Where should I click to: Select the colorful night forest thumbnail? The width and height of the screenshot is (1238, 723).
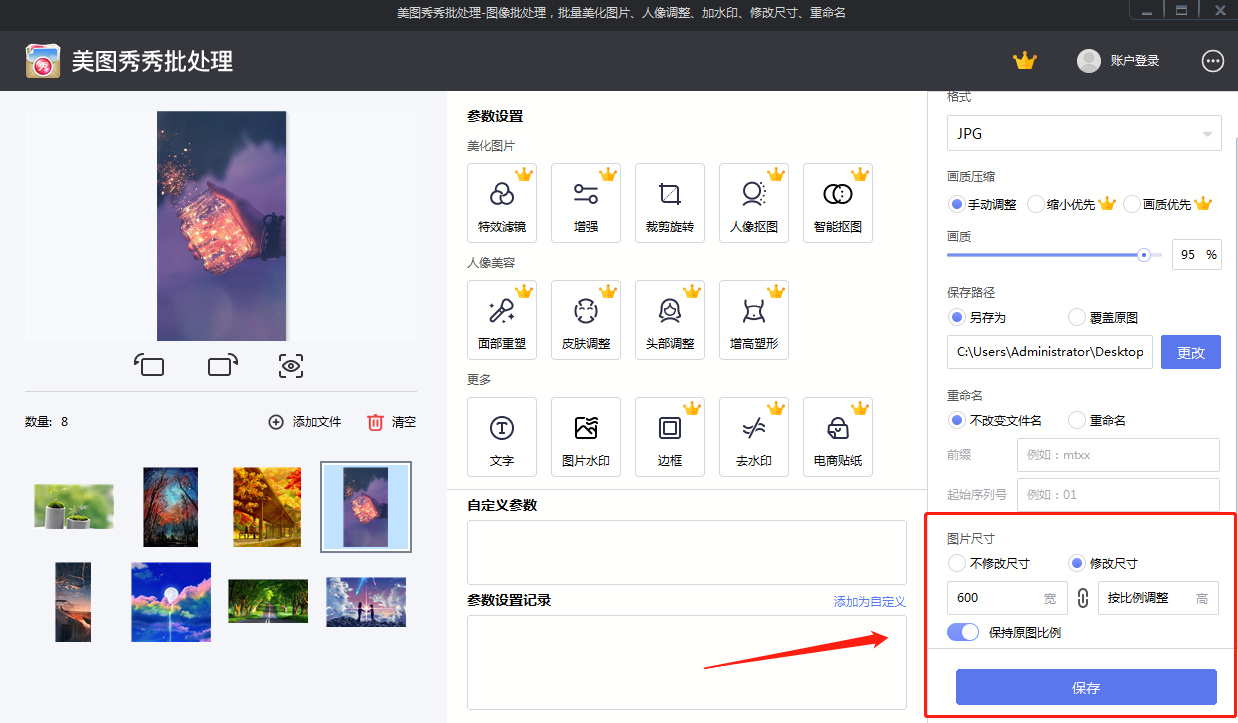170,506
